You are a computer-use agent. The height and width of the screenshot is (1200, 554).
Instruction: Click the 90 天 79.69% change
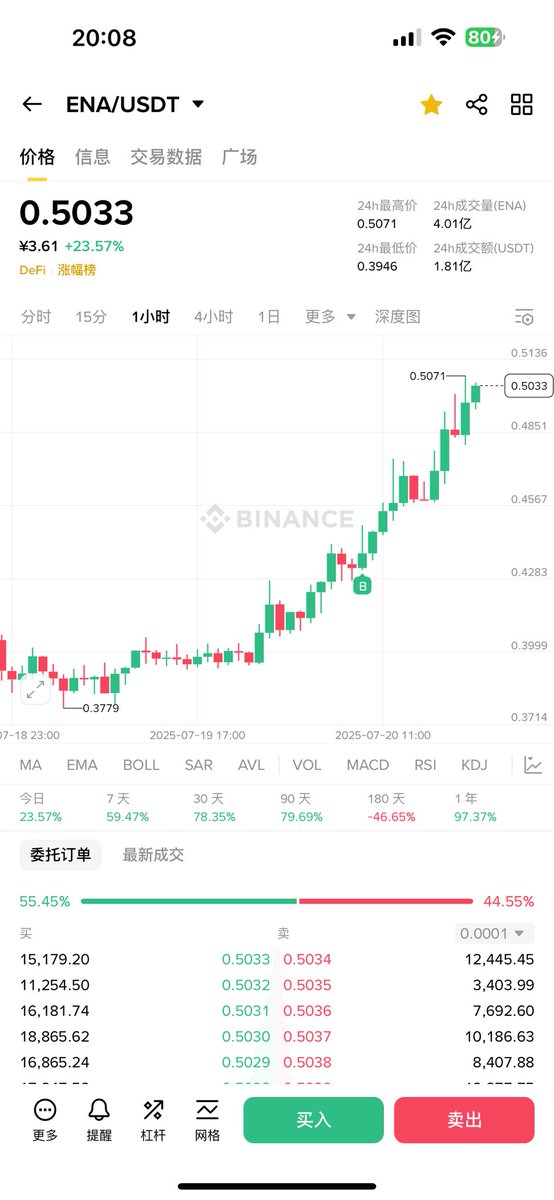click(301, 808)
